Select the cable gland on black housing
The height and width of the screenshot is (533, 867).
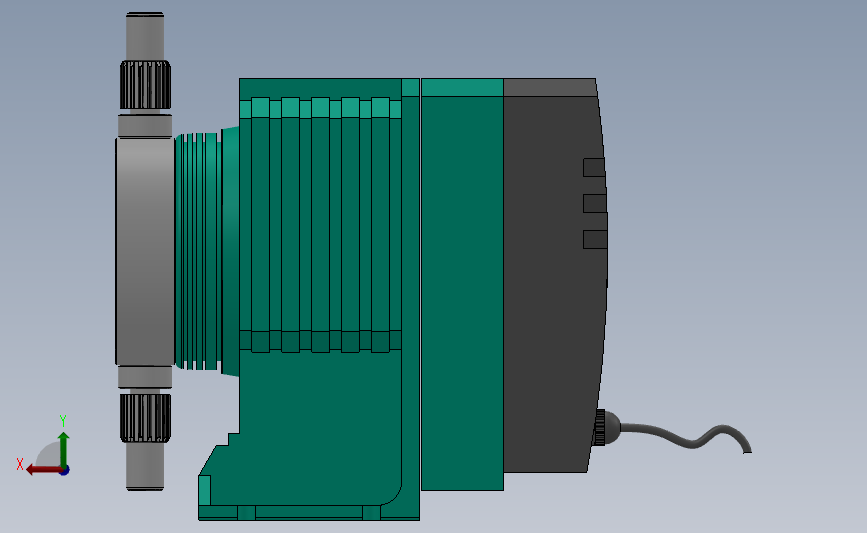click(606, 427)
